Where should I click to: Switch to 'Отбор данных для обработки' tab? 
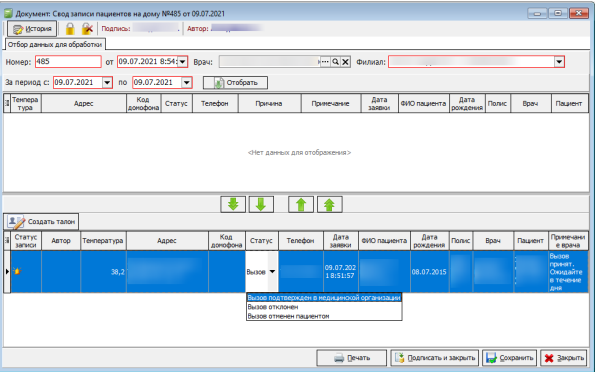55,44
